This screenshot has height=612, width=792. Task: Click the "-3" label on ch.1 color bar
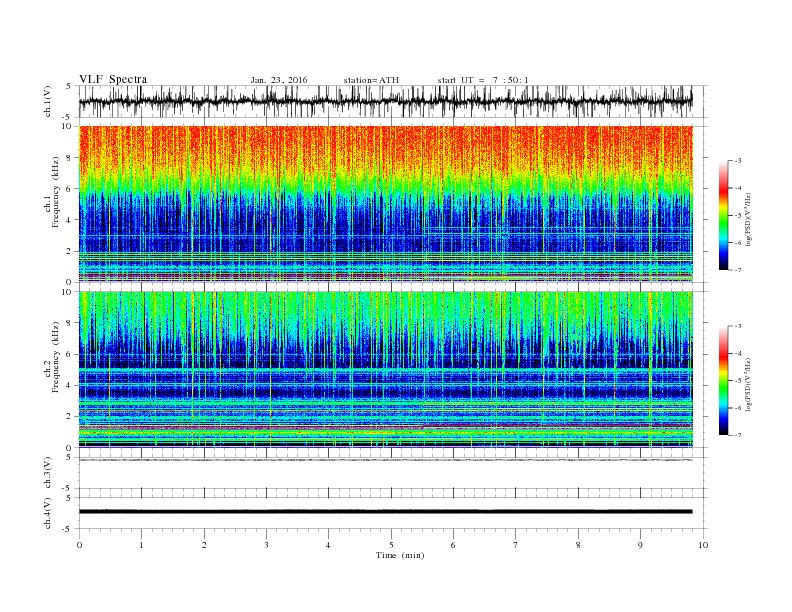(x=738, y=161)
